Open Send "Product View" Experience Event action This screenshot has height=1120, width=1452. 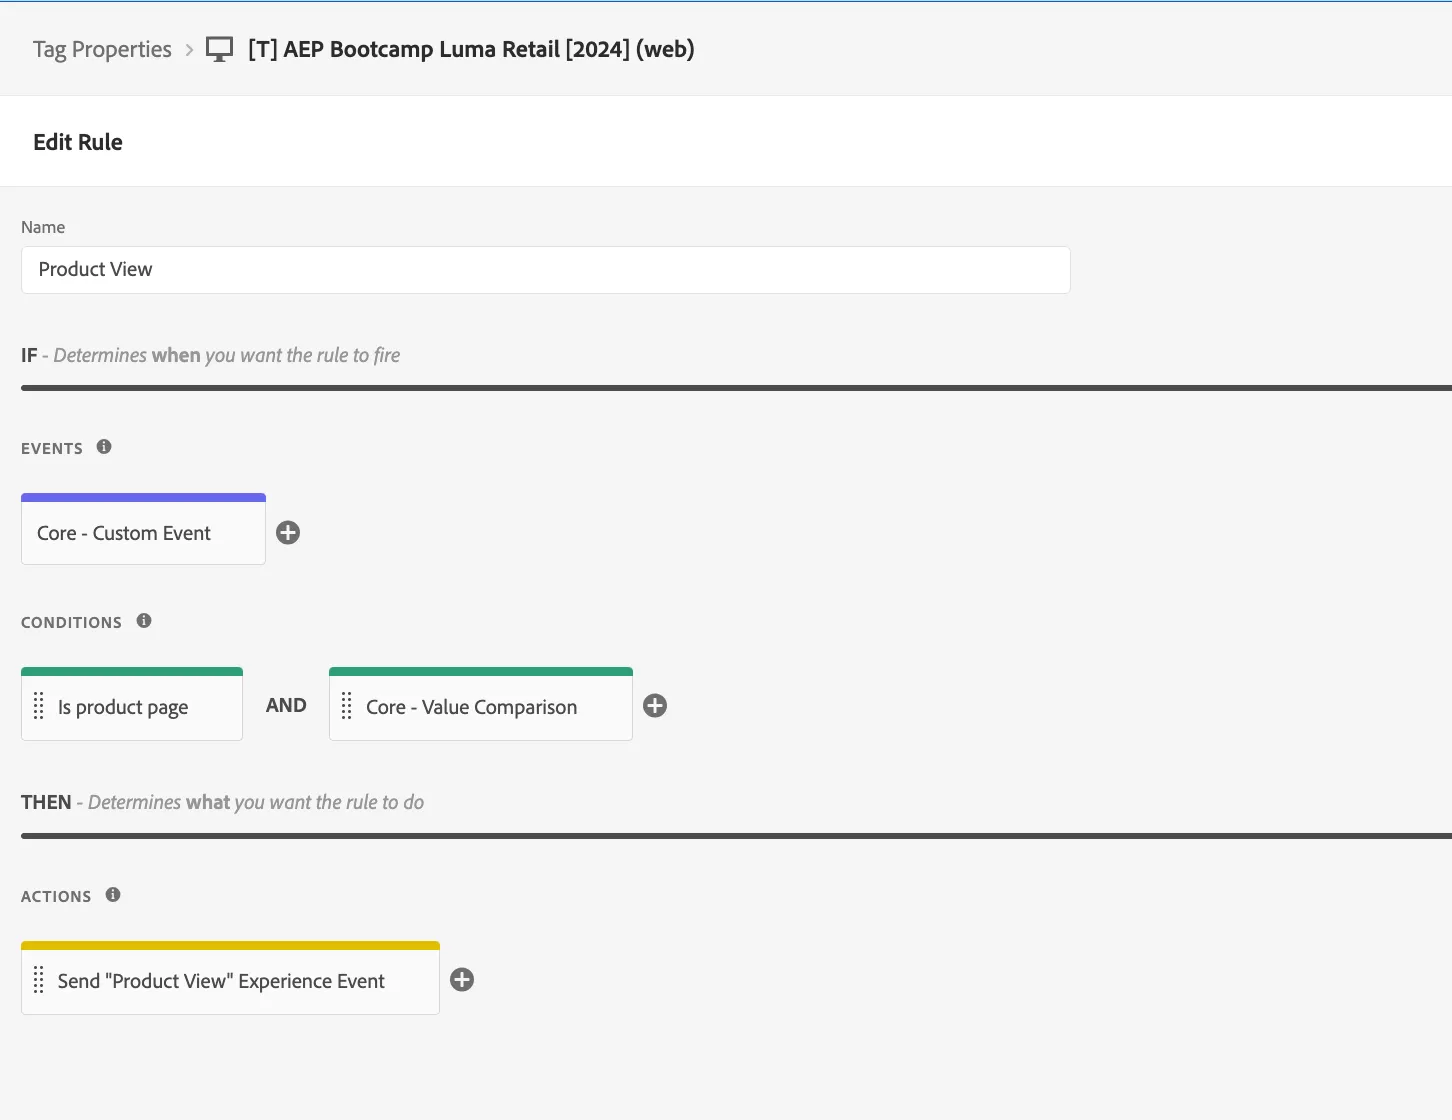[230, 978]
